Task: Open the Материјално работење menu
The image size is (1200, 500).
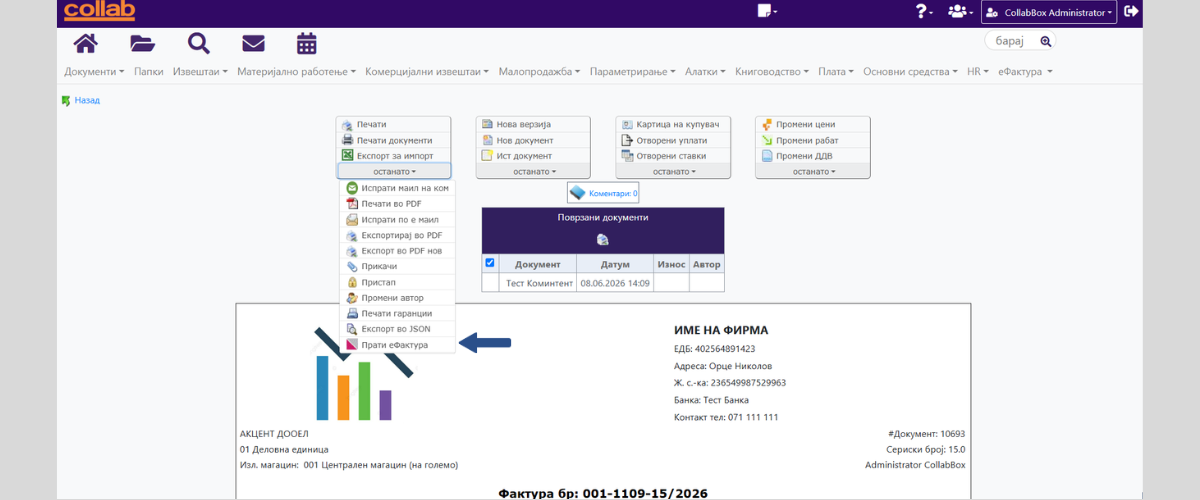Action: tap(297, 72)
